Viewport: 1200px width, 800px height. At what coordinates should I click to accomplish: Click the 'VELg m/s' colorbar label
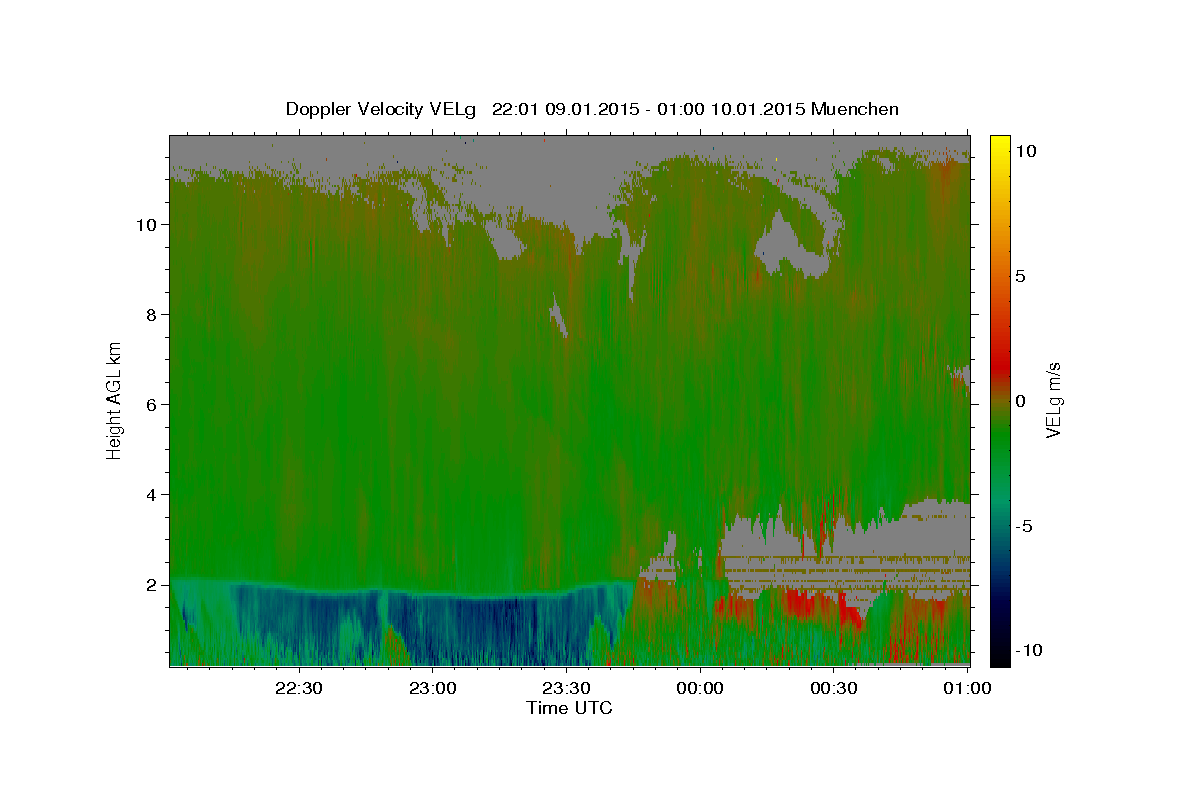point(1053,400)
